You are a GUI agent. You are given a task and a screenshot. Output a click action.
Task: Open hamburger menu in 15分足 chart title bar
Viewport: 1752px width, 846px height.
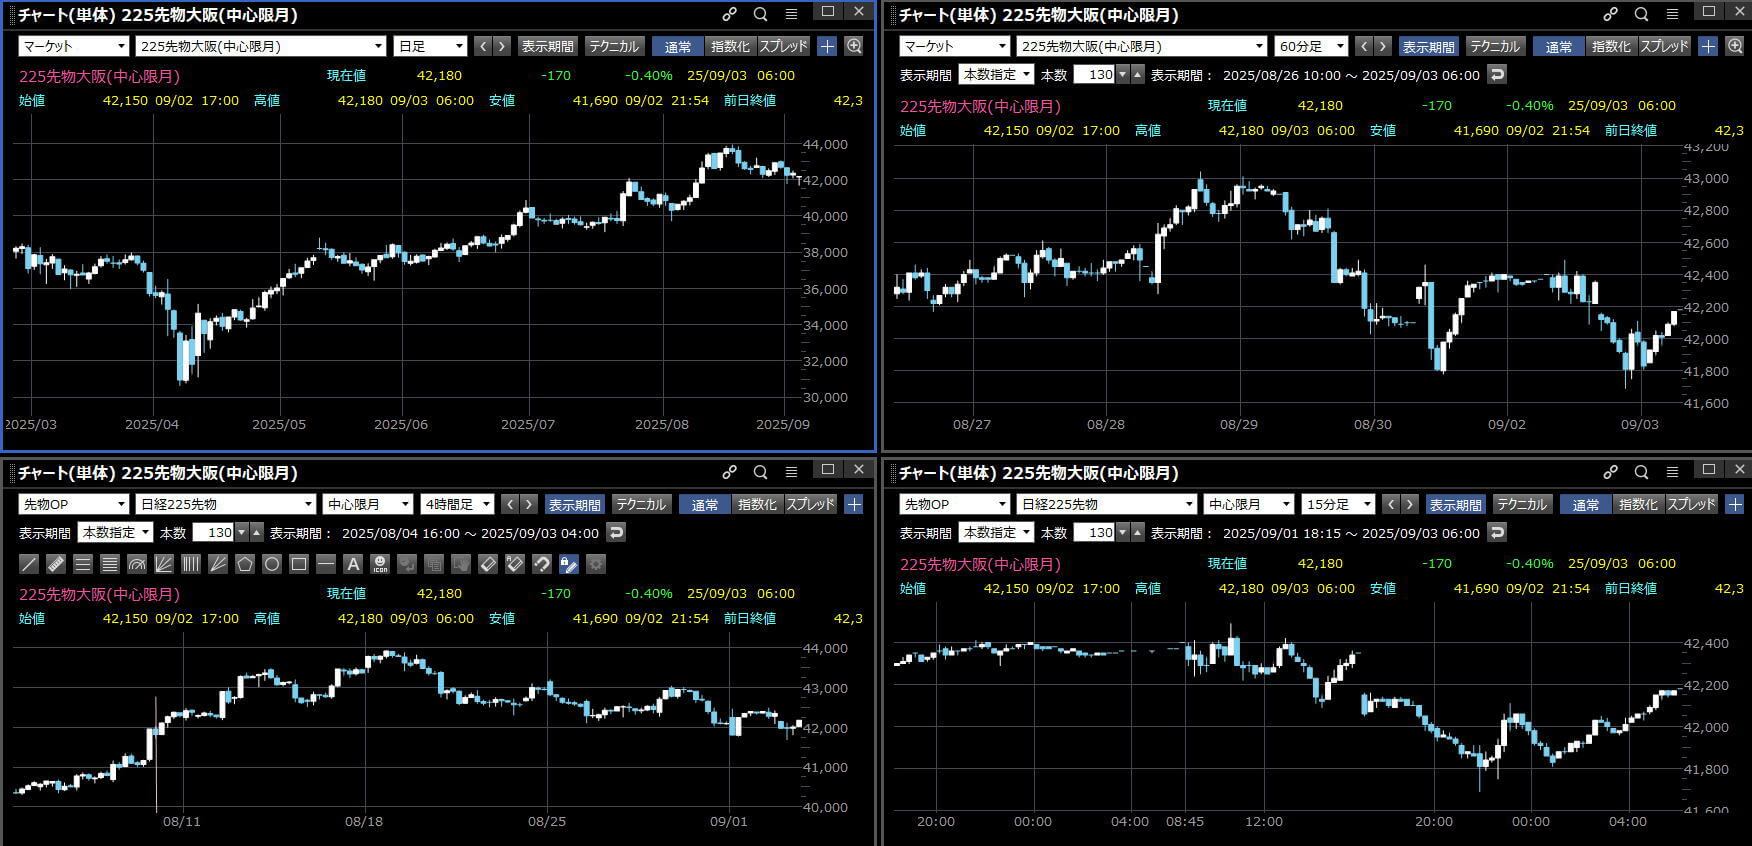1672,472
